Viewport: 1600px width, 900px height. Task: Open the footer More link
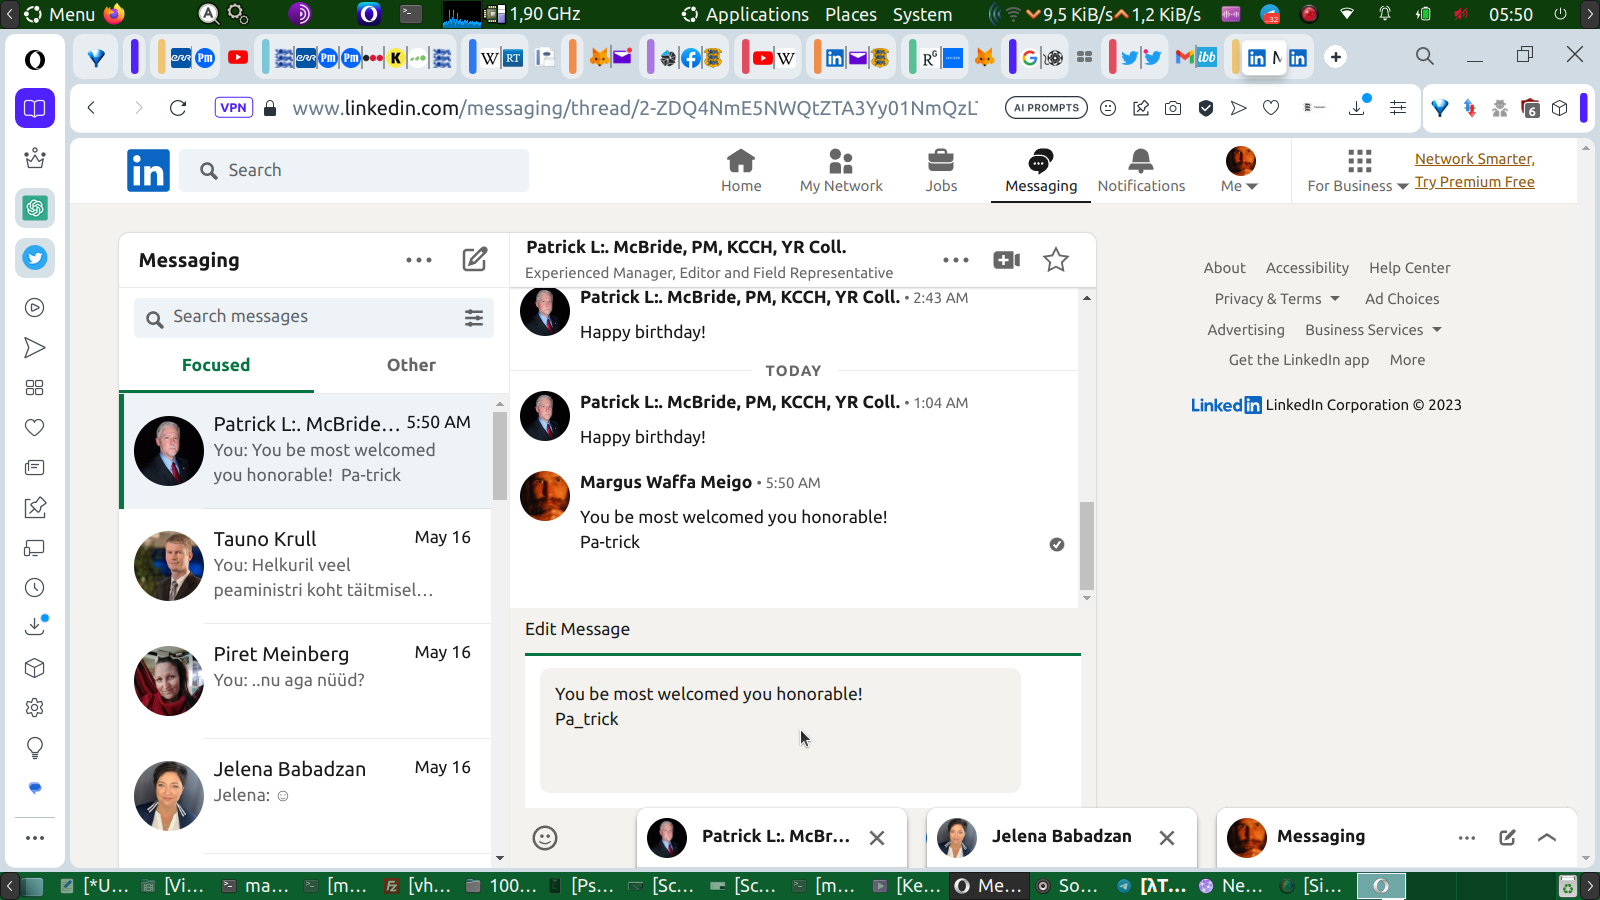[x=1407, y=360]
